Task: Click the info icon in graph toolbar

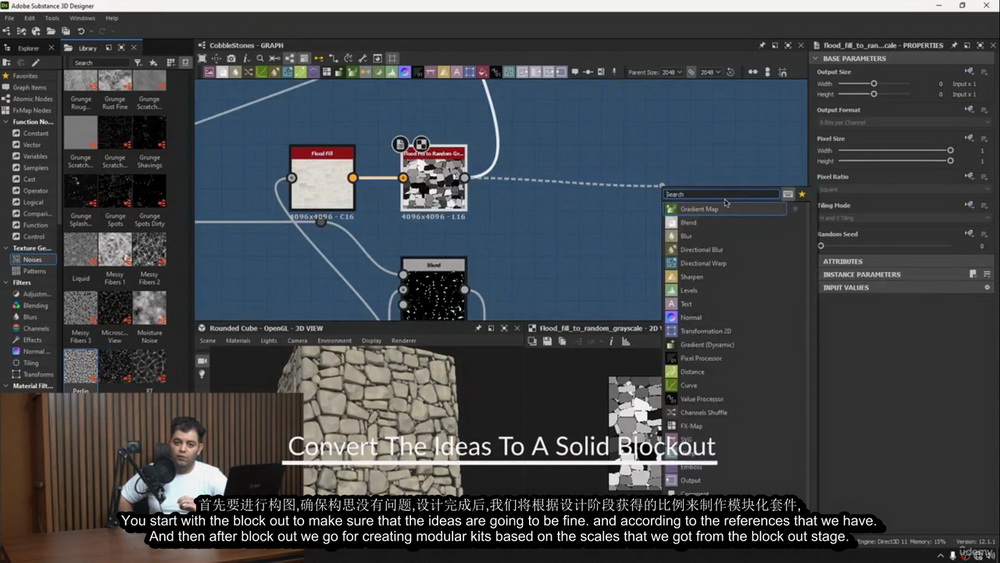Action: point(246,59)
